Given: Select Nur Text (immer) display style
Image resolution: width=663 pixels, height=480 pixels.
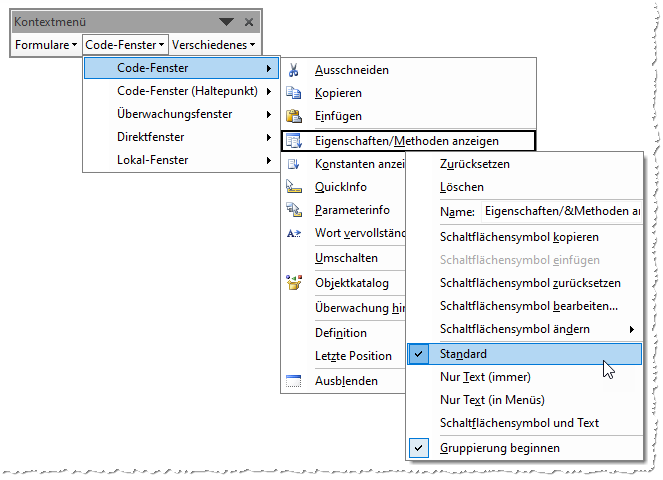Looking at the screenshot, I should tap(485, 377).
